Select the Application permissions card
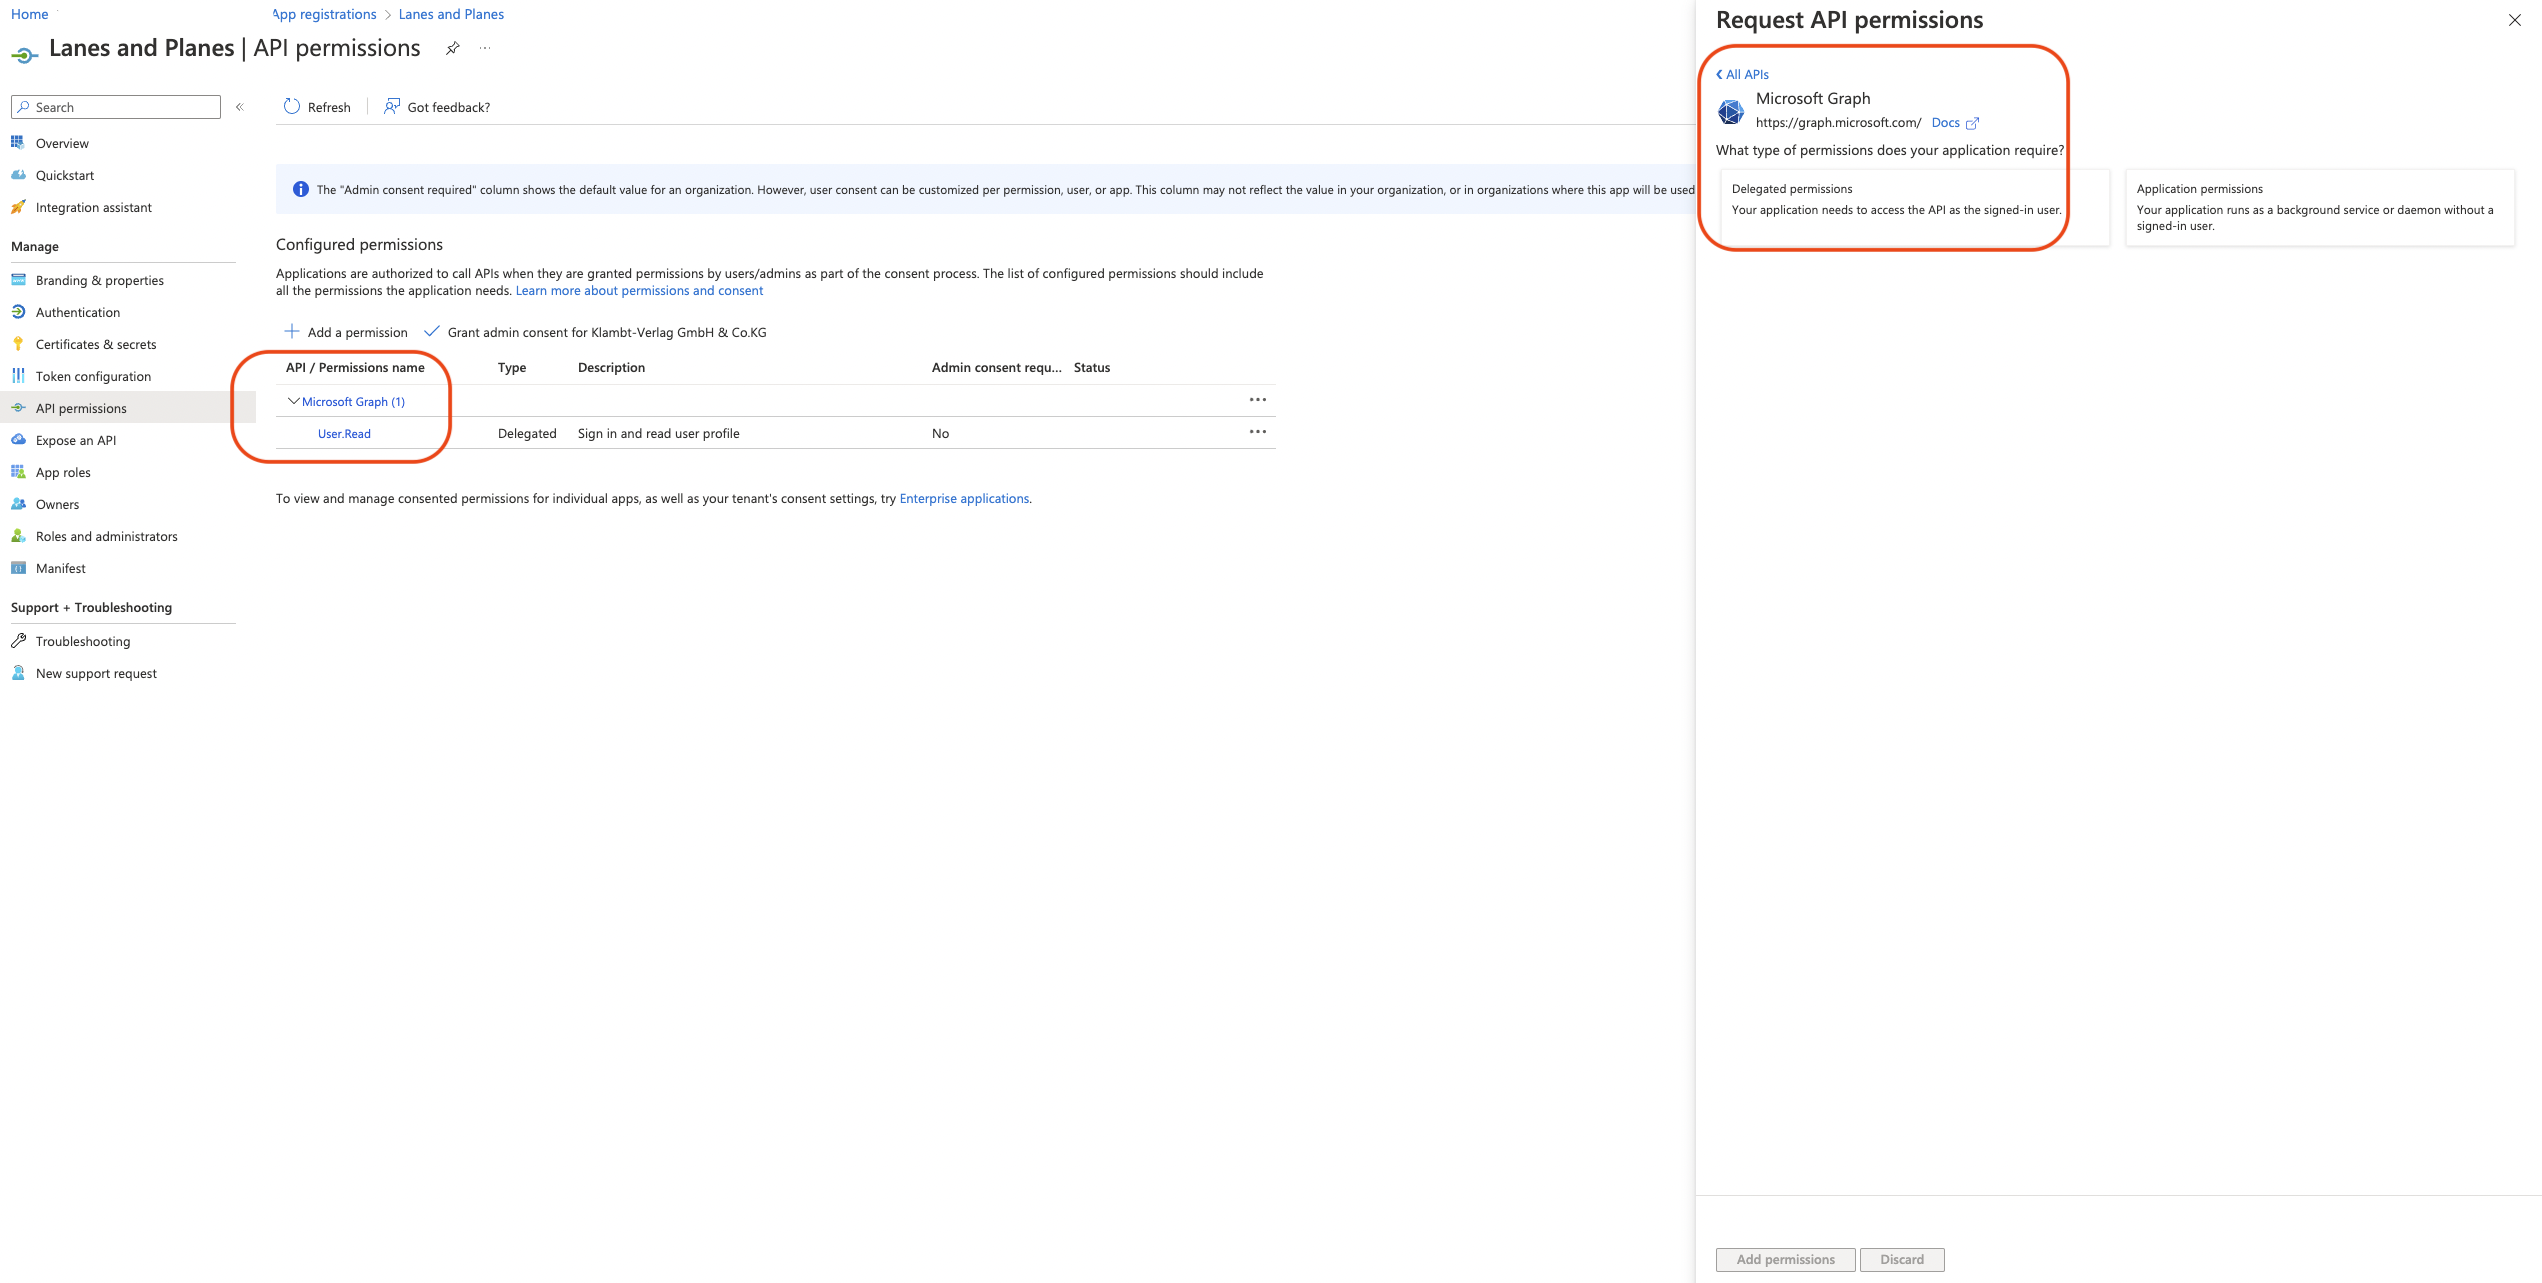The image size is (2542, 1283). (x=2319, y=207)
